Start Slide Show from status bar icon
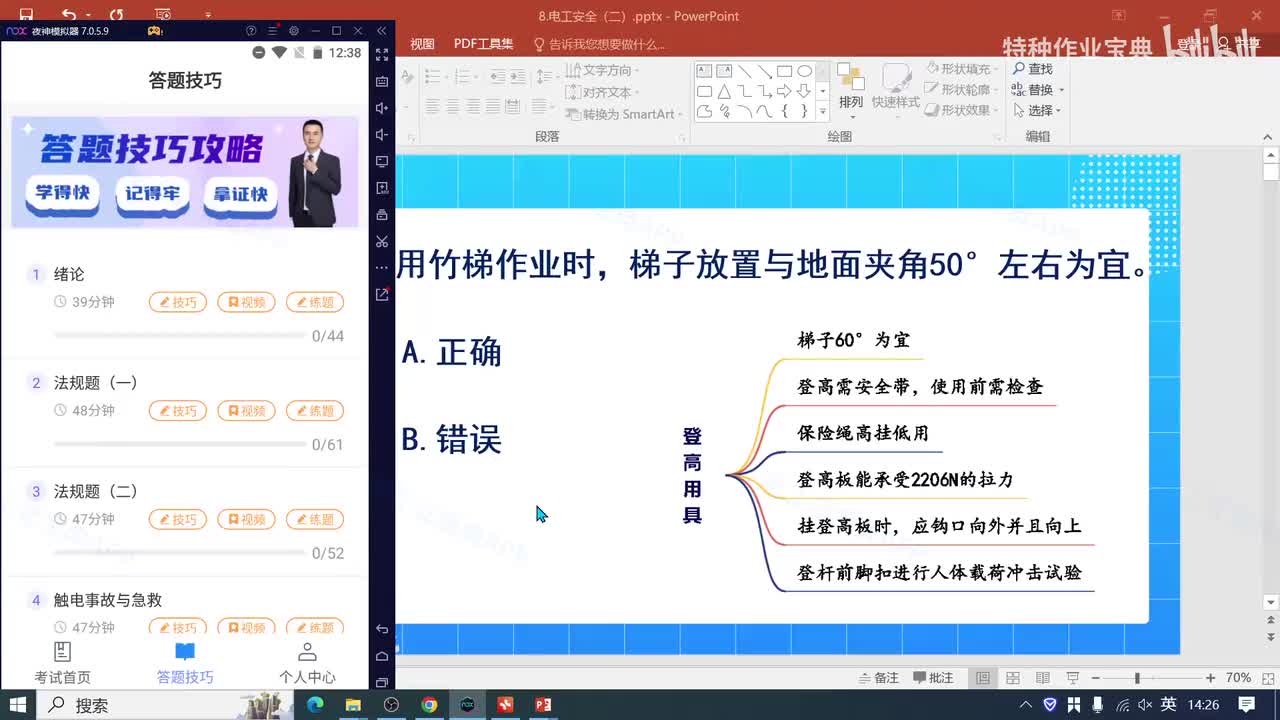 coord(1073,678)
